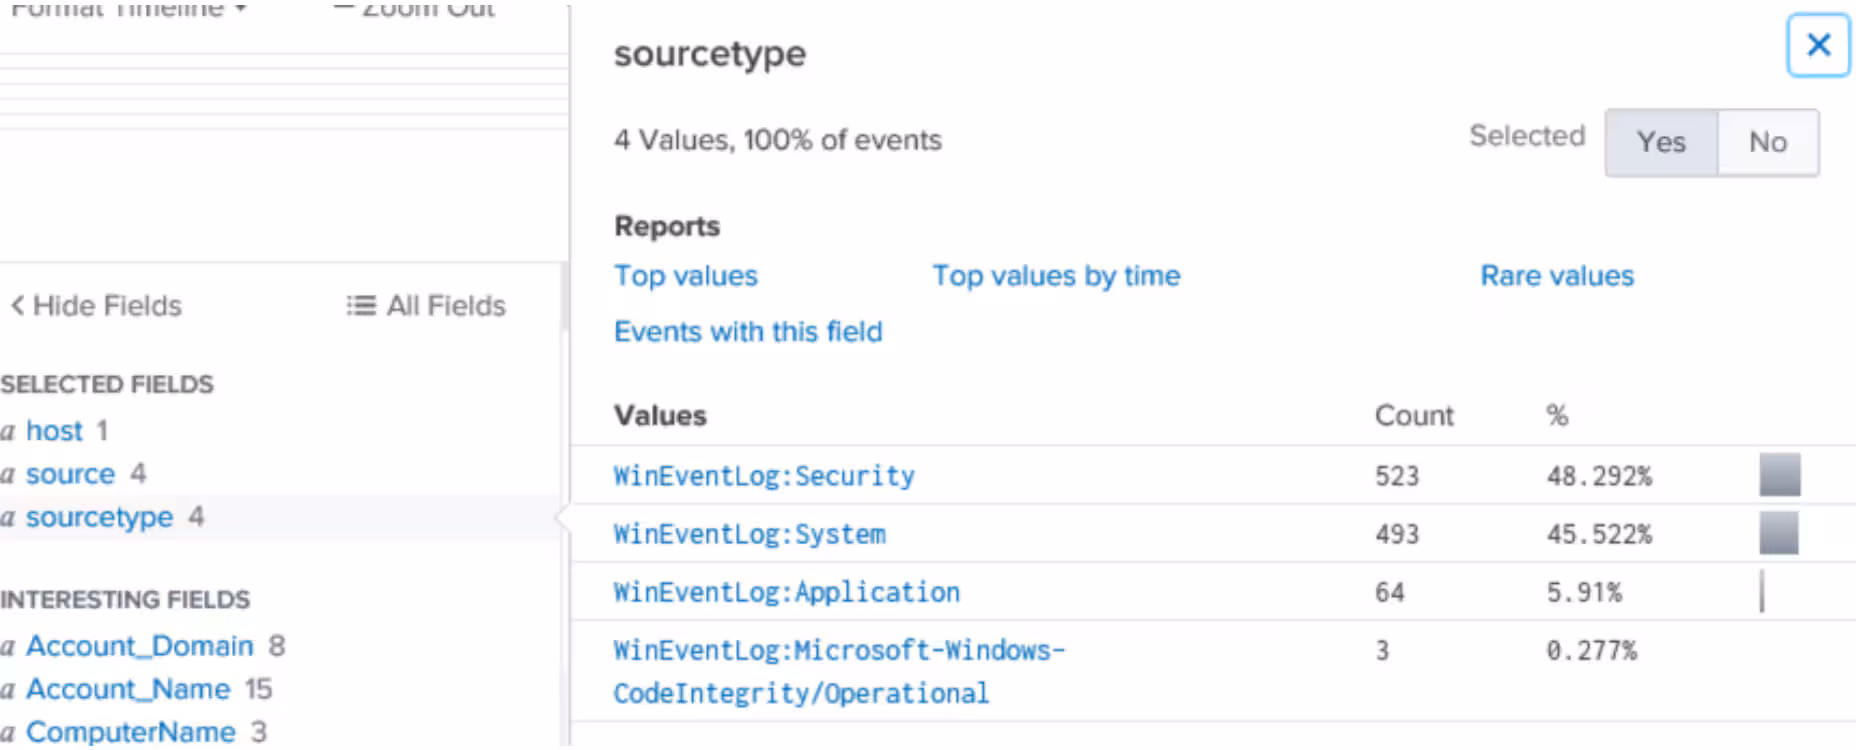Show Events with this field
The width and height of the screenshot is (1856, 750).
coord(748,332)
